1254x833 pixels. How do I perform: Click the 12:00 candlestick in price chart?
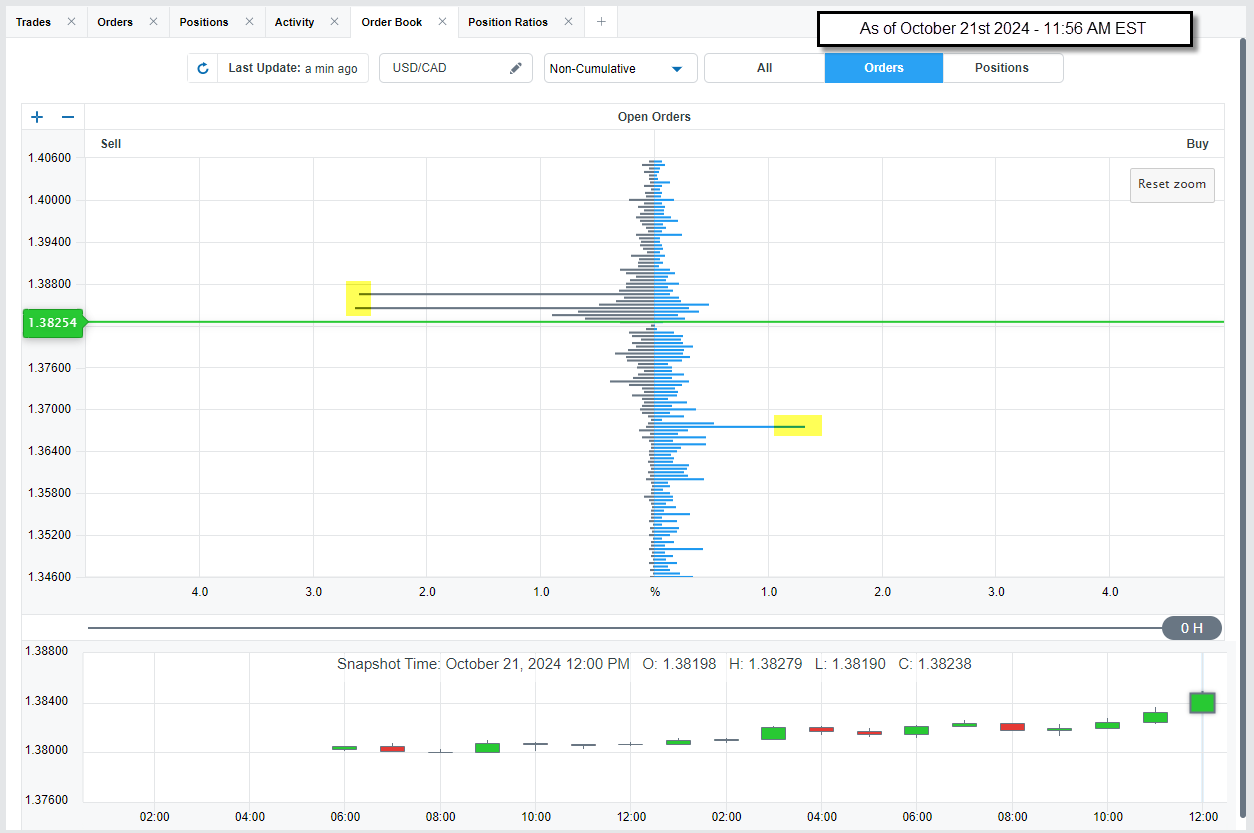point(1202,703)
